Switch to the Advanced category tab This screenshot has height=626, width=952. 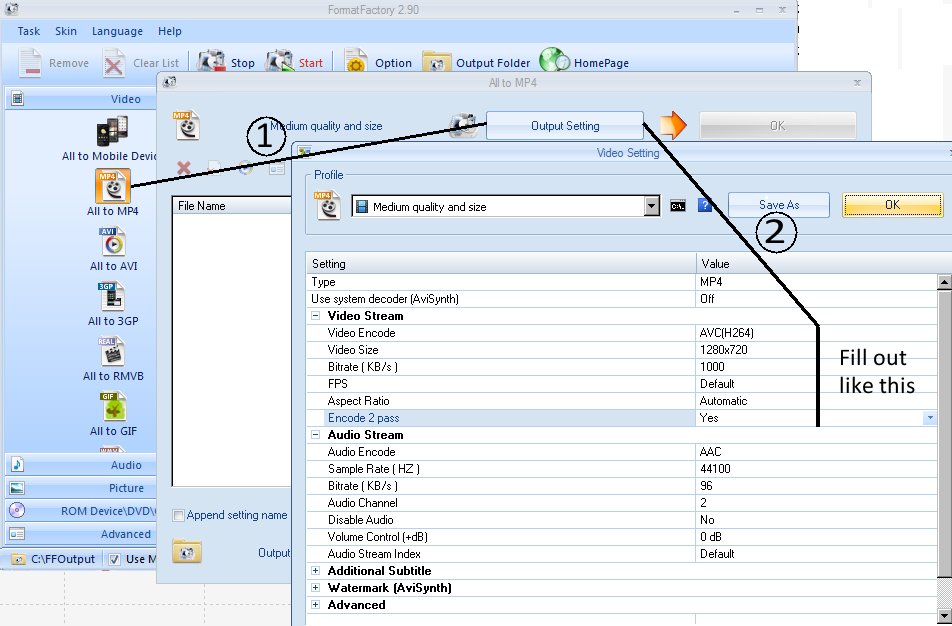click(x=81, y=534)
